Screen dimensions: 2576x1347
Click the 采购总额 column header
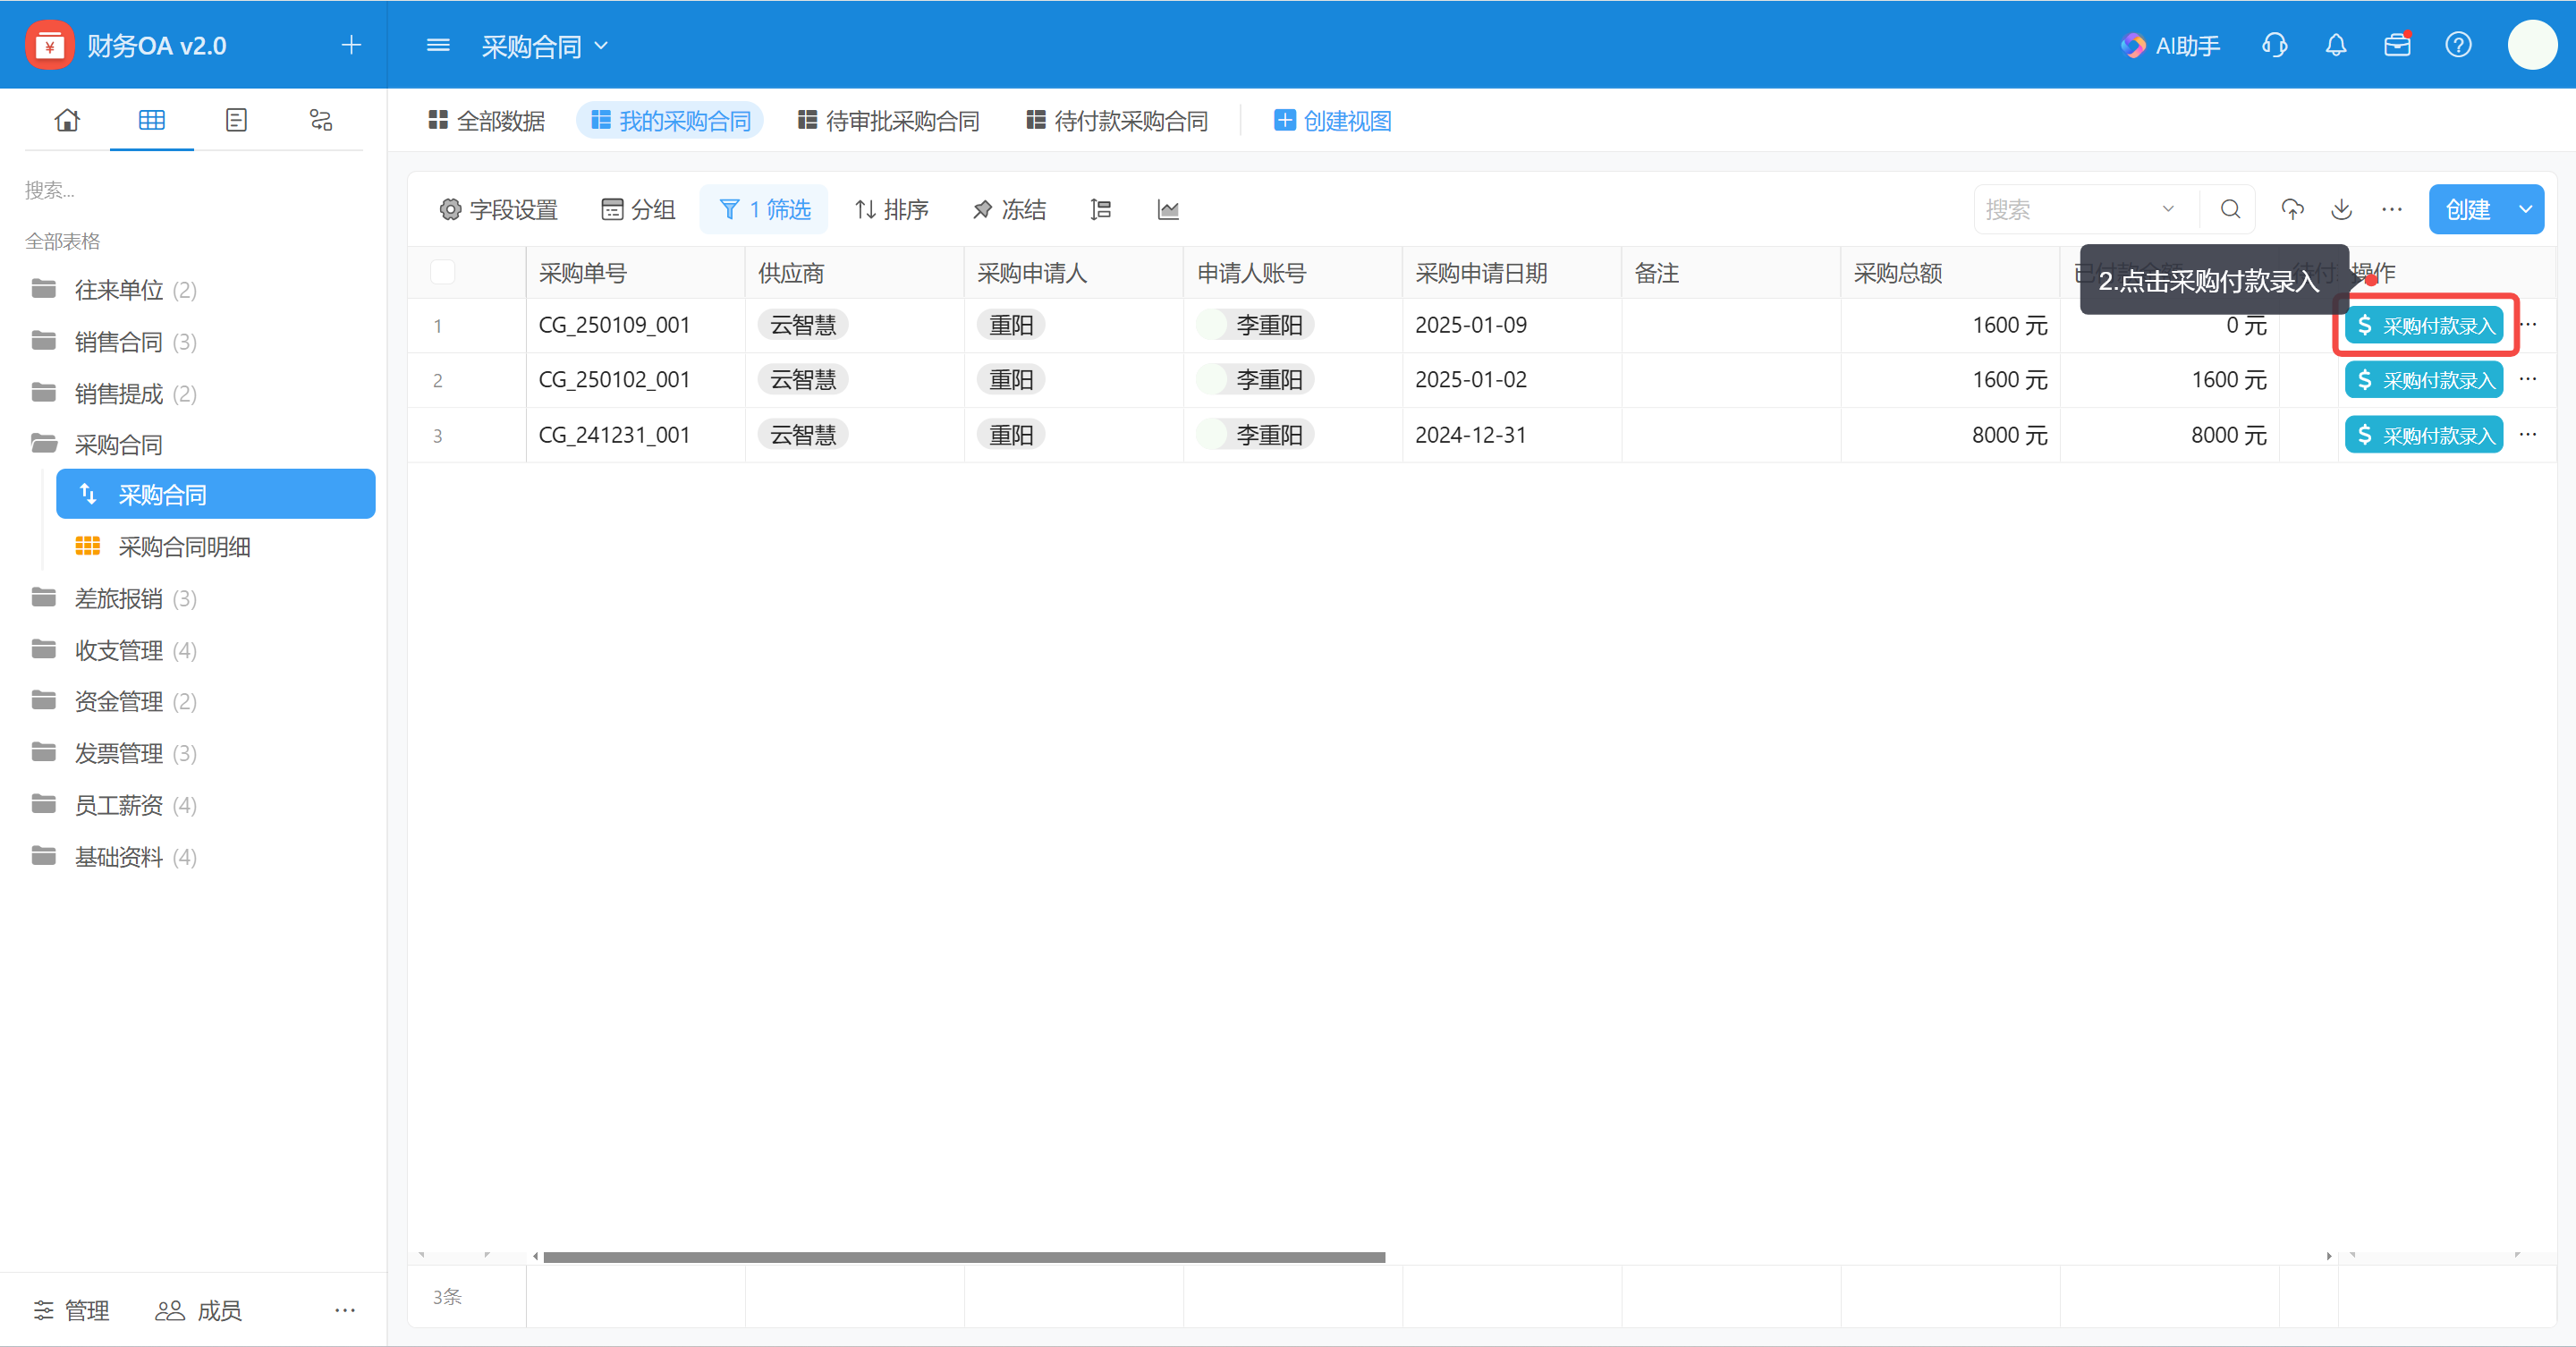point(1950,273)
